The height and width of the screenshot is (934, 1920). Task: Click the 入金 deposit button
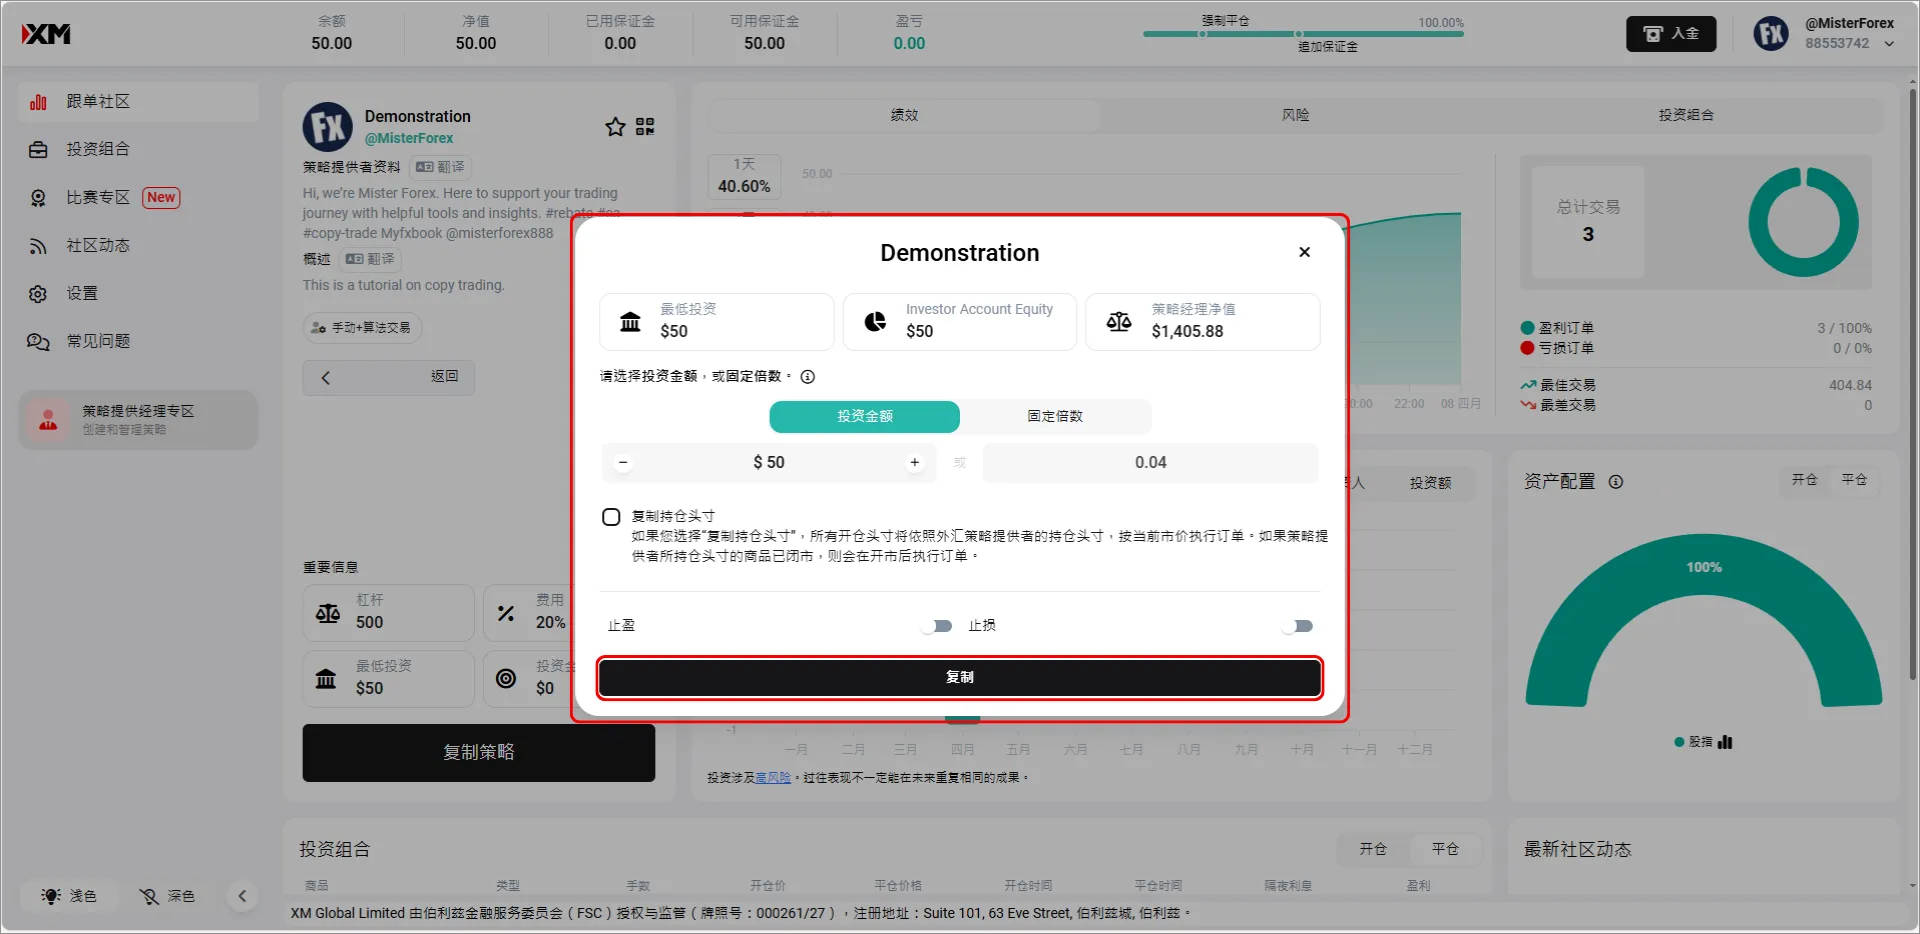point(1671,34)
